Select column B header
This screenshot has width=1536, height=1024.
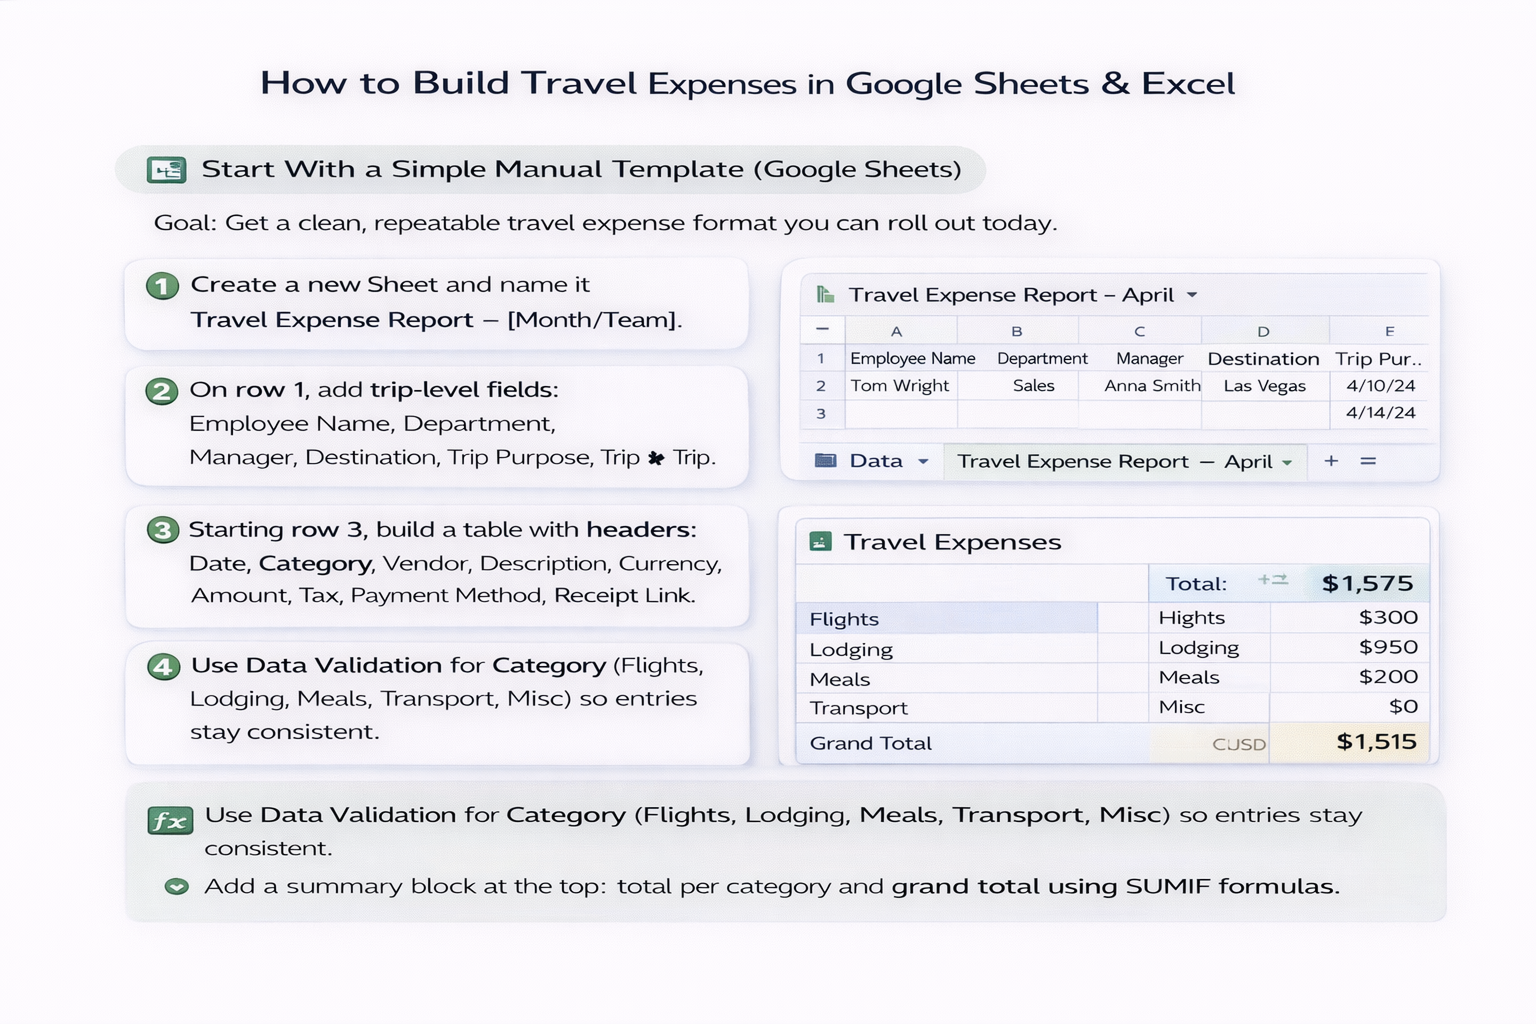pos(1017,331)
